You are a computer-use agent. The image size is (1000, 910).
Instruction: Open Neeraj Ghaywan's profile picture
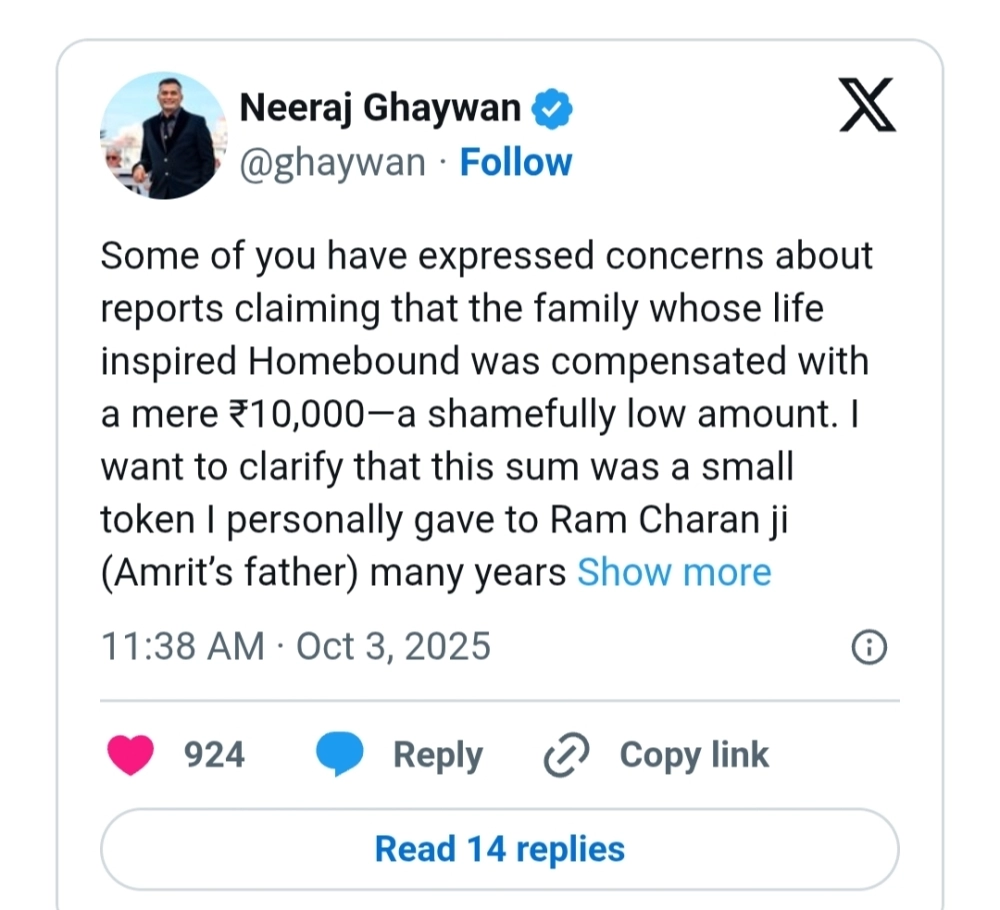tap(163, 136)
